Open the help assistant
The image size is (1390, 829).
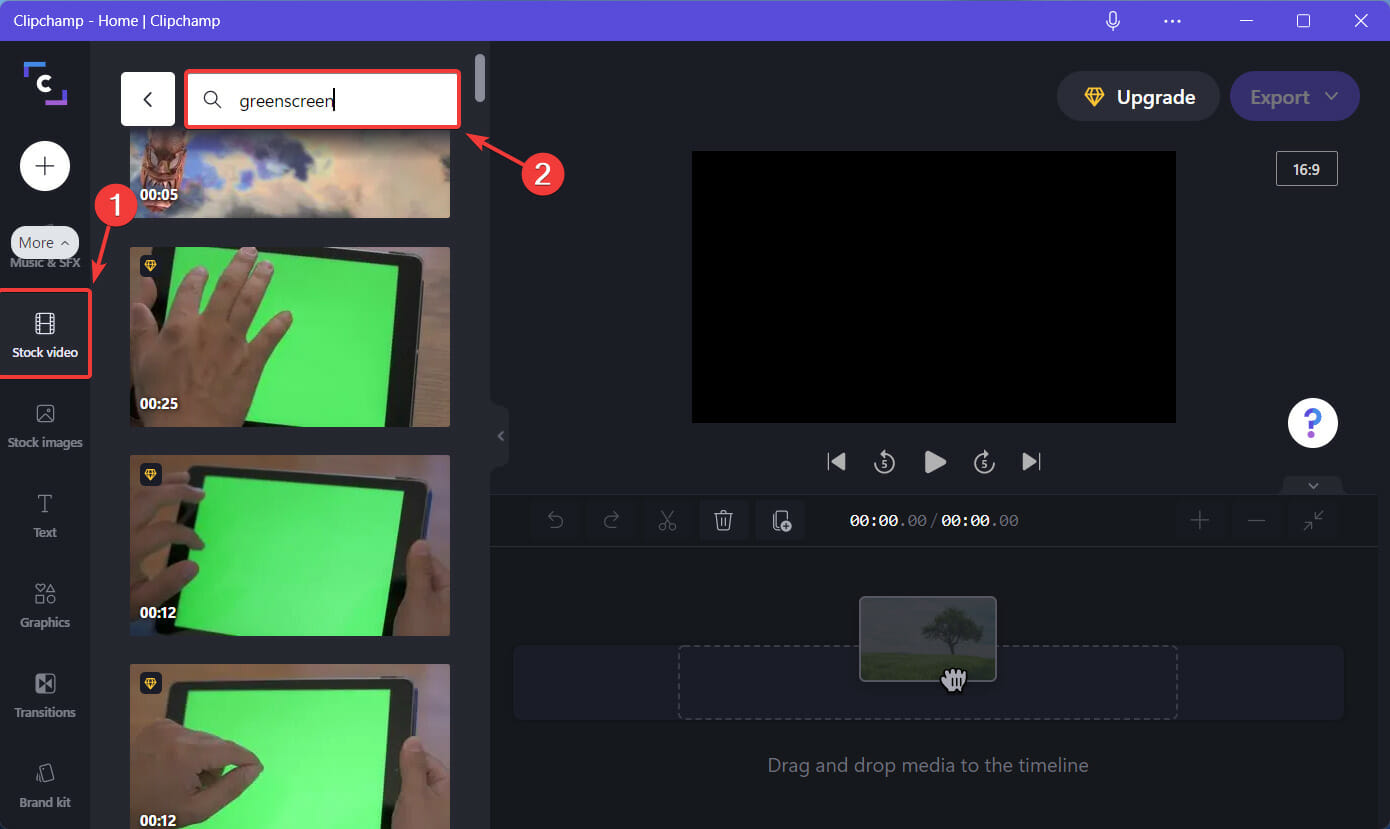1312,423
